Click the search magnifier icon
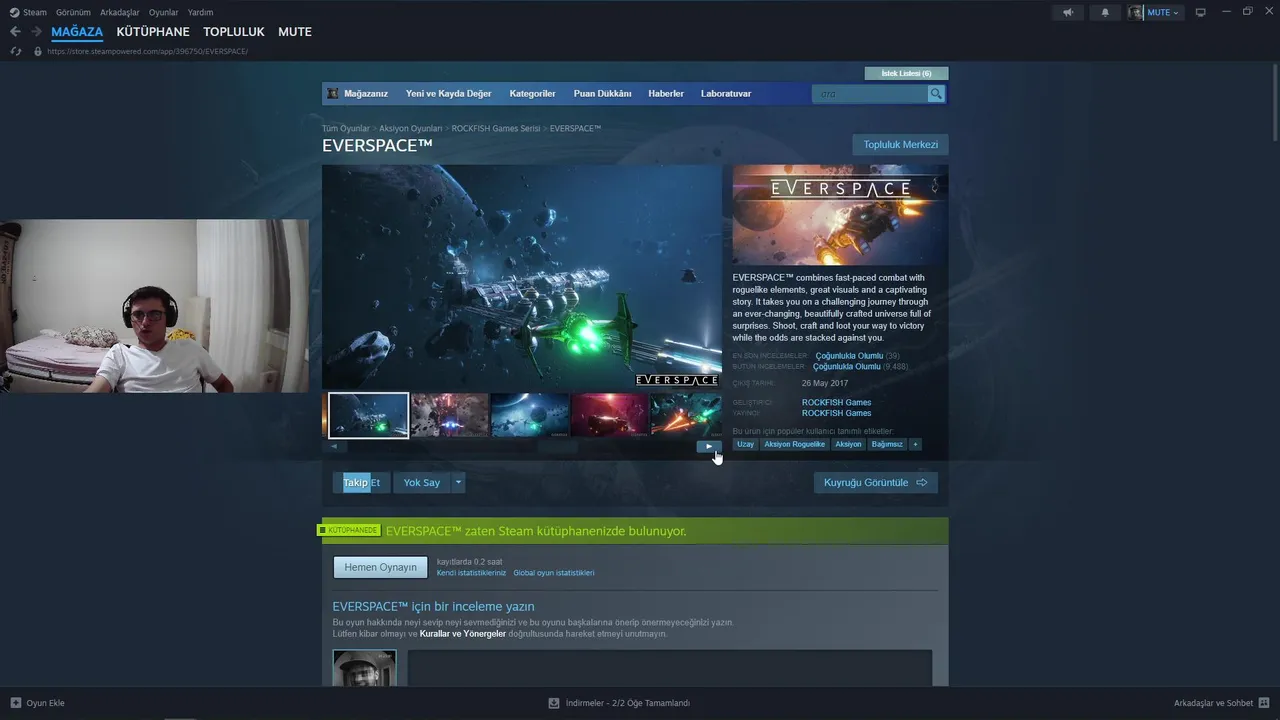This screenshot has width=1280, height=720. 936,93
